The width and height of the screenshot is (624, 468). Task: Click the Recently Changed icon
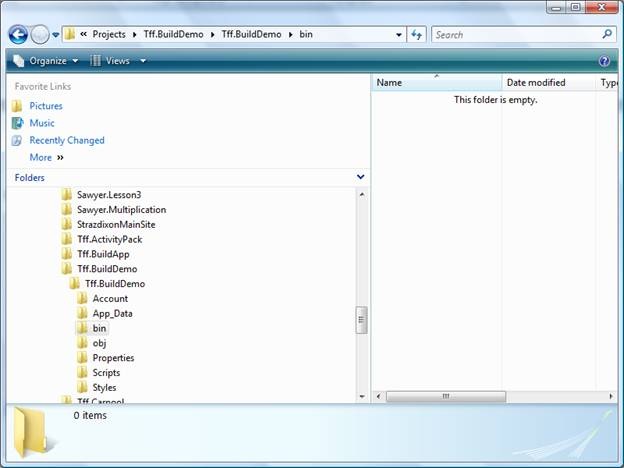pos(17,141)
